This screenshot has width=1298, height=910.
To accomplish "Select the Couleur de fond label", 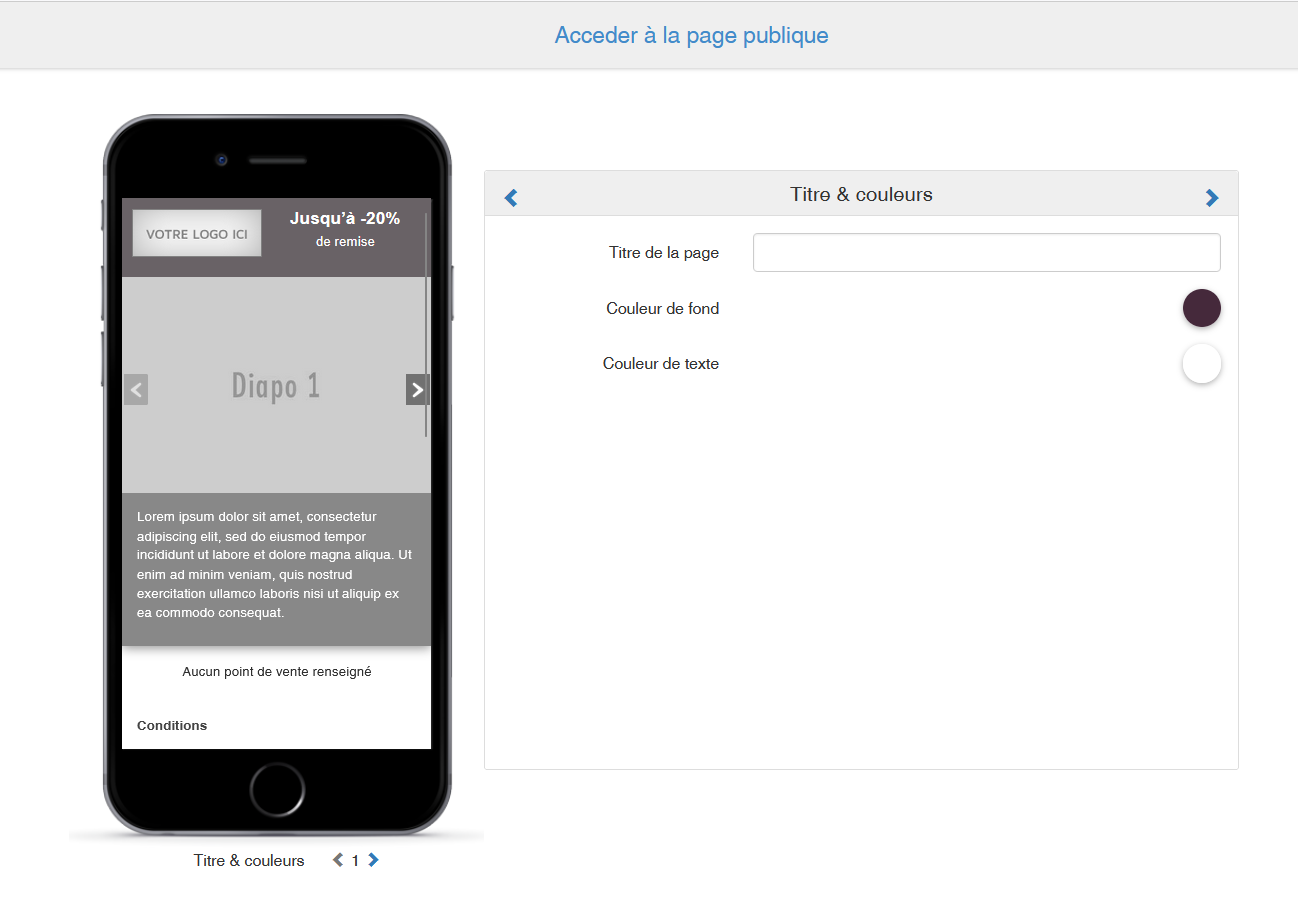I will 662,308.
